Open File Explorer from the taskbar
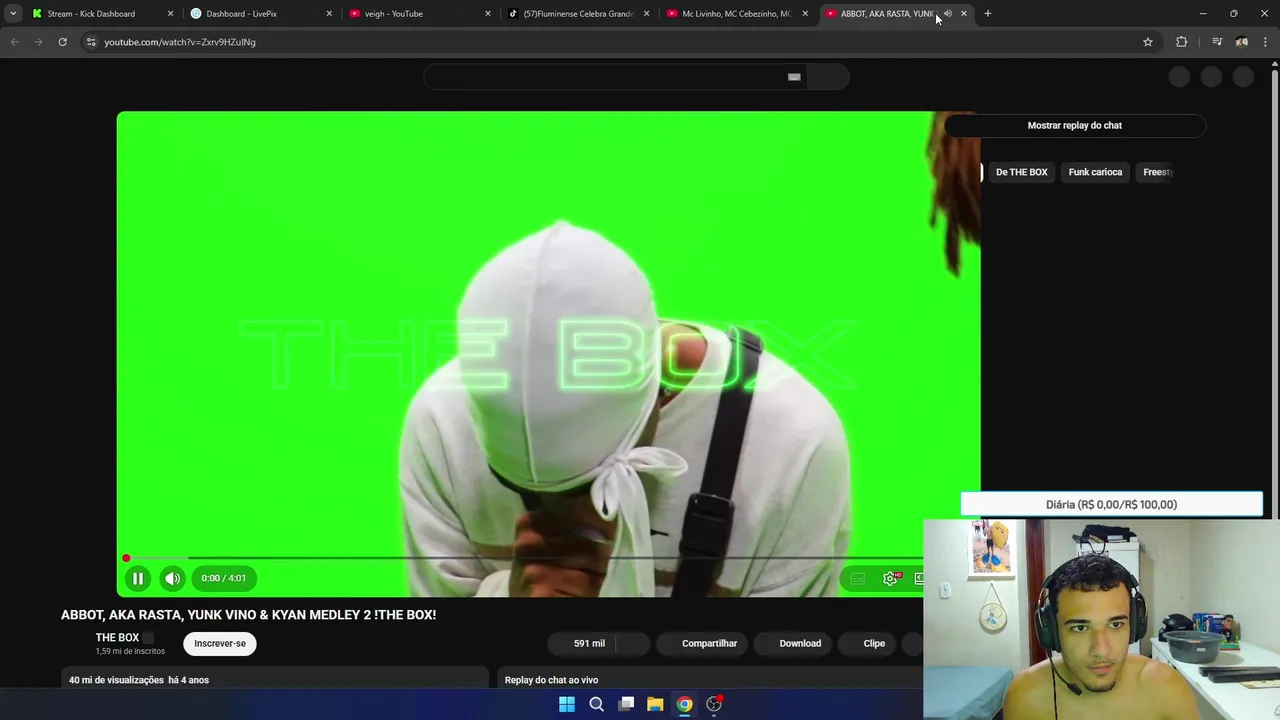The image size is (1280, 720). click(x=655, y=704)
